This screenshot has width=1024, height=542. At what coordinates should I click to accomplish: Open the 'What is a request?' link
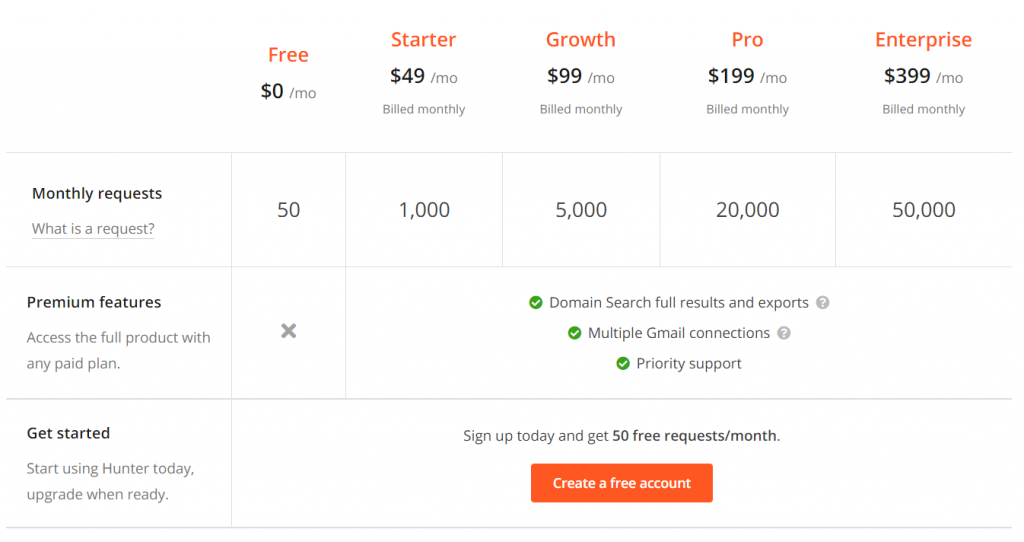coord(93,229)
